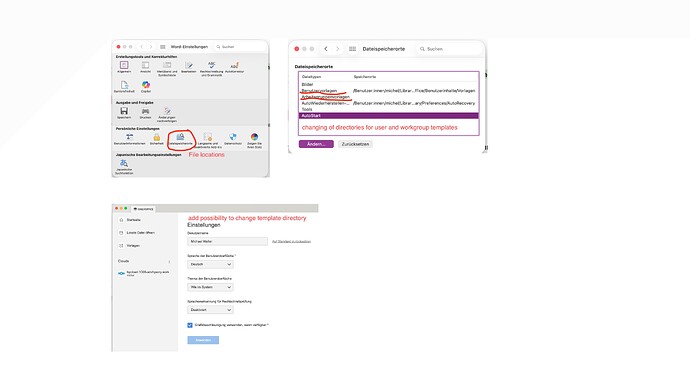
Task: Select the Bilder row
Action: pos(389,84)
